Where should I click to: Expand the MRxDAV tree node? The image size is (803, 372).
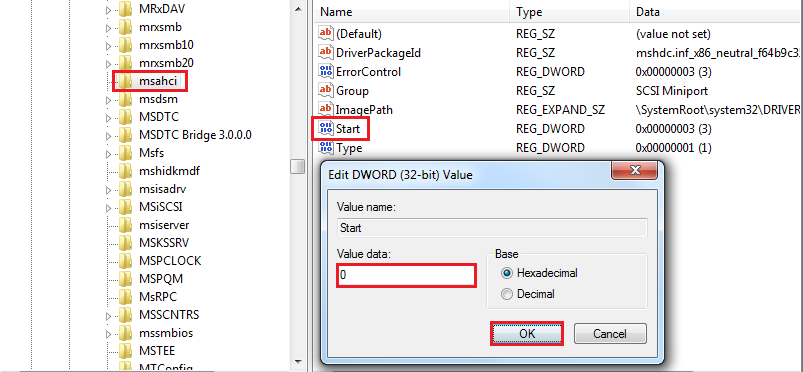pos(108,10)
